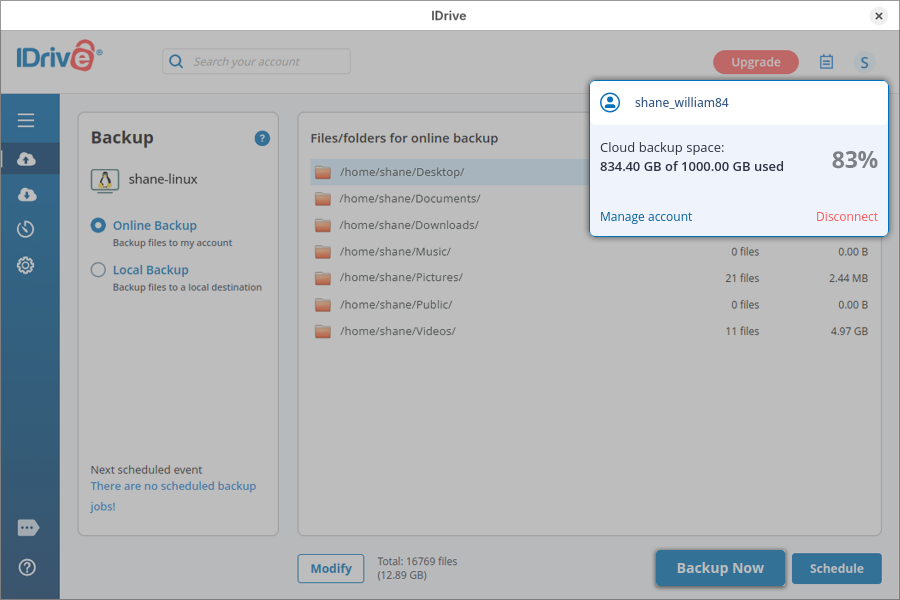Click the Desktop folder icon
Viewport: 900px width, 600px height.
click(x=323, y=172)
